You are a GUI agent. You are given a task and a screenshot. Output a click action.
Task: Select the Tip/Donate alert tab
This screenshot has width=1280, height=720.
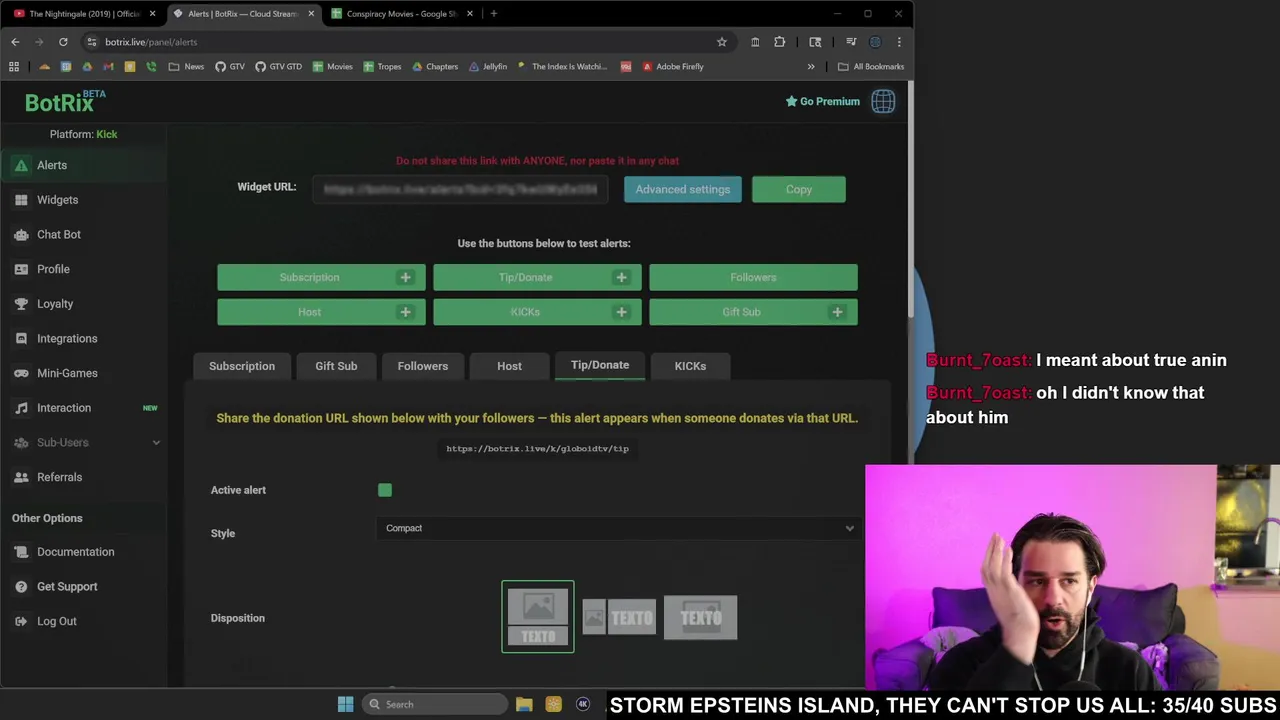tap(600, 365)
